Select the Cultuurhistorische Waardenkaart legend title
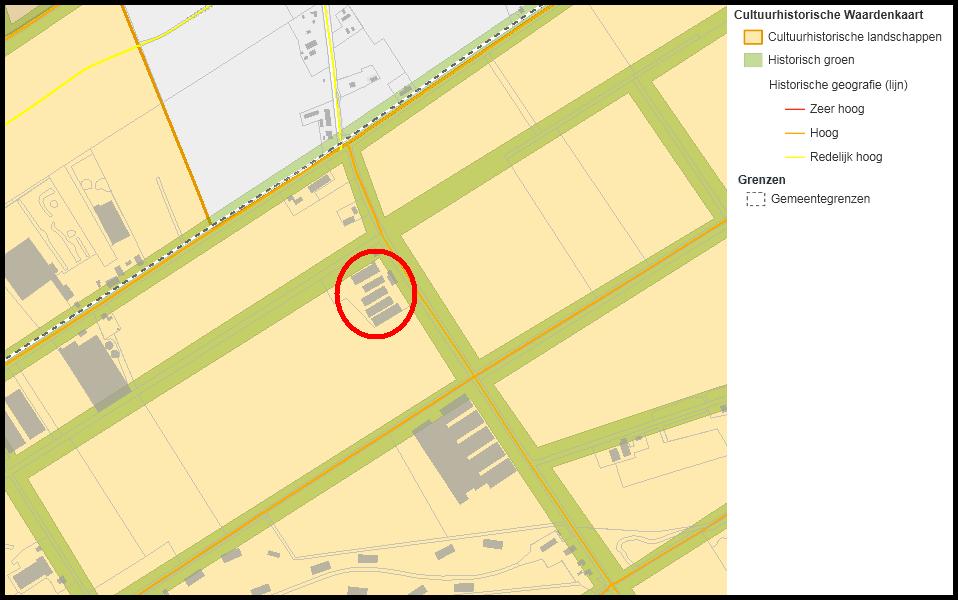 point(828,15)
